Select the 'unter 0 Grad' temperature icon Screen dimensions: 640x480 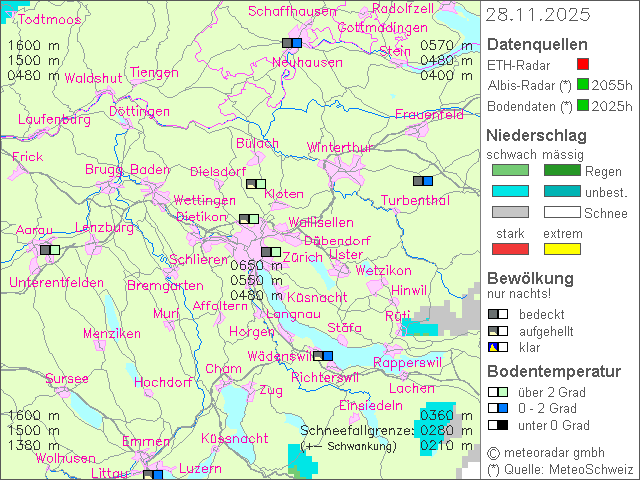coord(498,425)
